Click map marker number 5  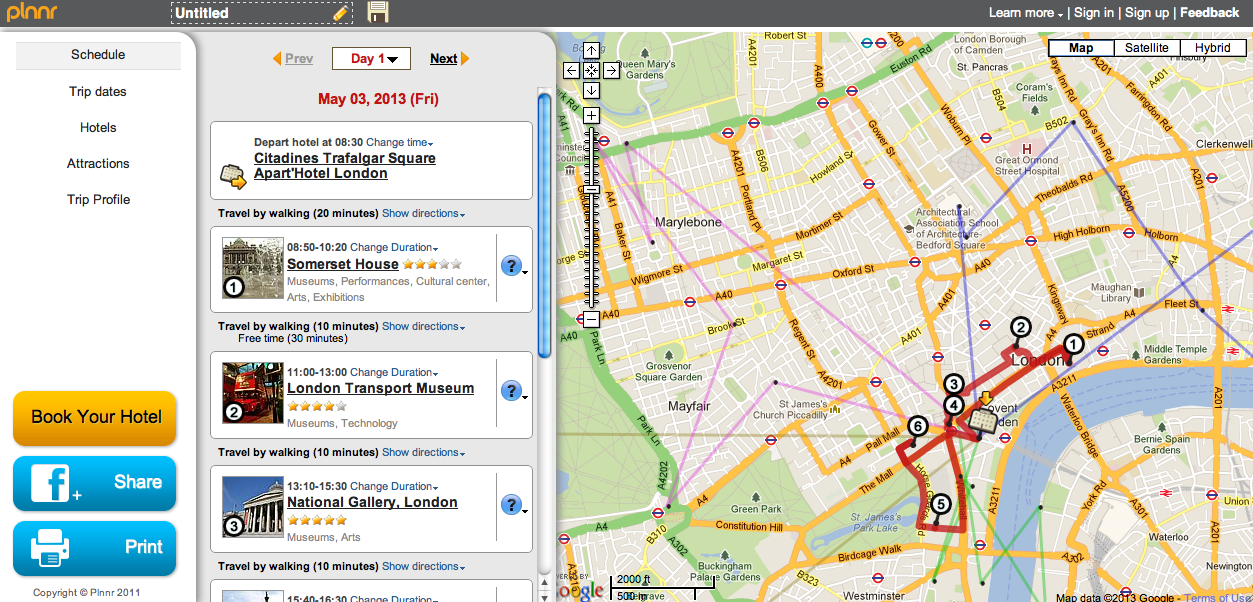pos(941,505)
